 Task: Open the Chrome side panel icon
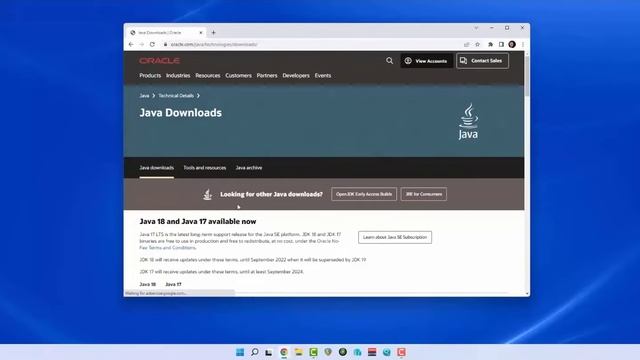tap(501, 44)
